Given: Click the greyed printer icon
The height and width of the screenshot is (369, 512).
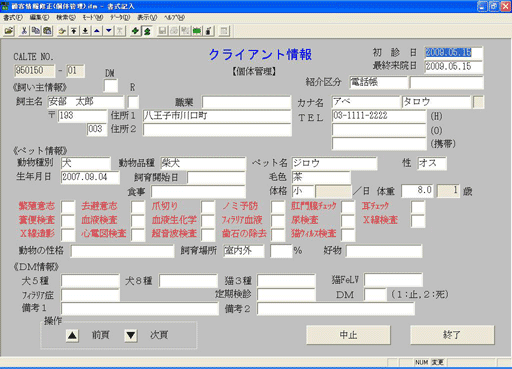Looking at the screenshot, I should (174, 31).
